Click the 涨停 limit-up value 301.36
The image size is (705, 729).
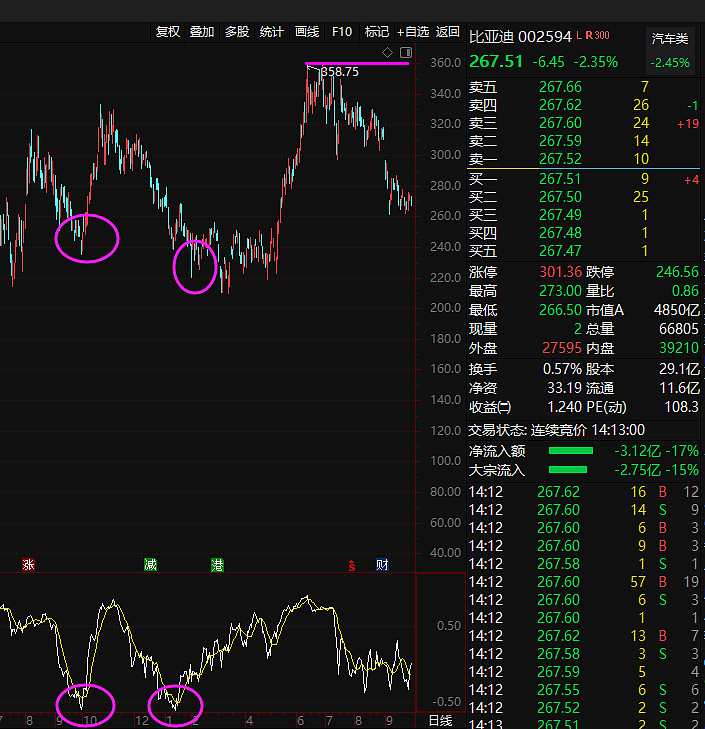[x=560, y=272]
